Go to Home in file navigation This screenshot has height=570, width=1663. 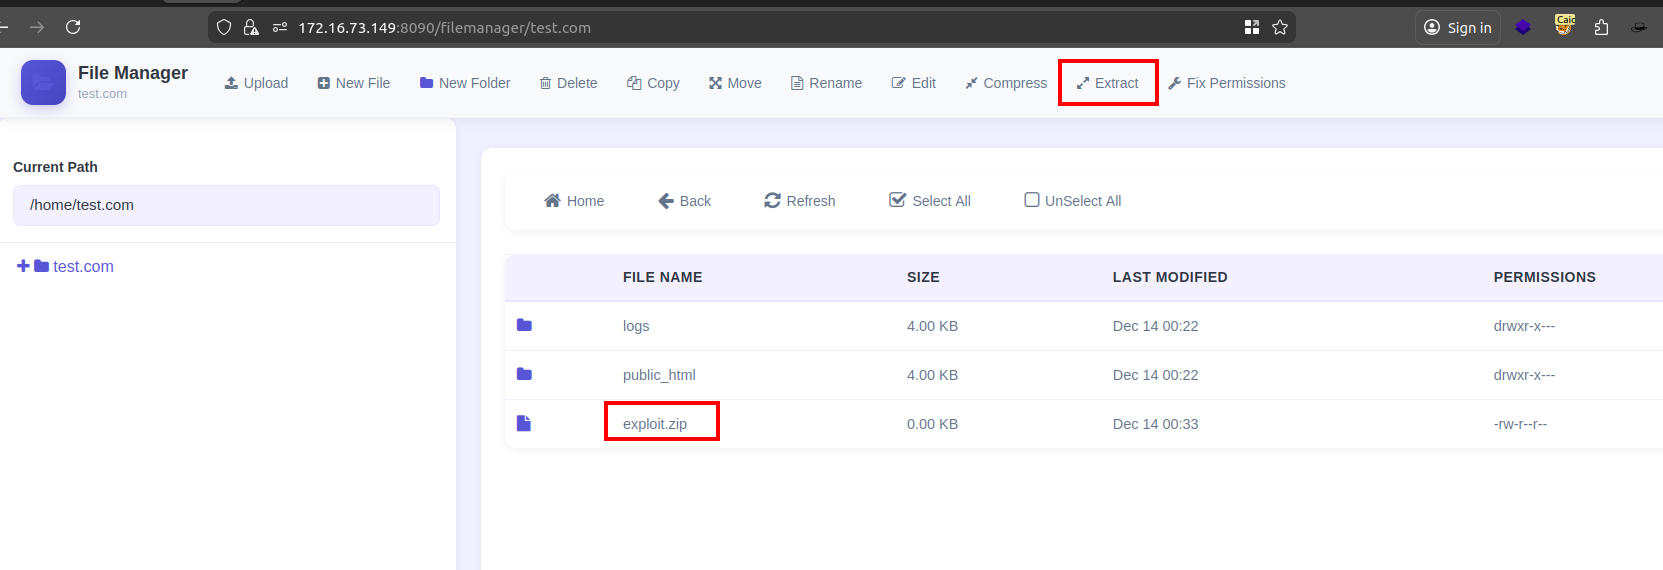pyautogui.click(x=574, y=201)
